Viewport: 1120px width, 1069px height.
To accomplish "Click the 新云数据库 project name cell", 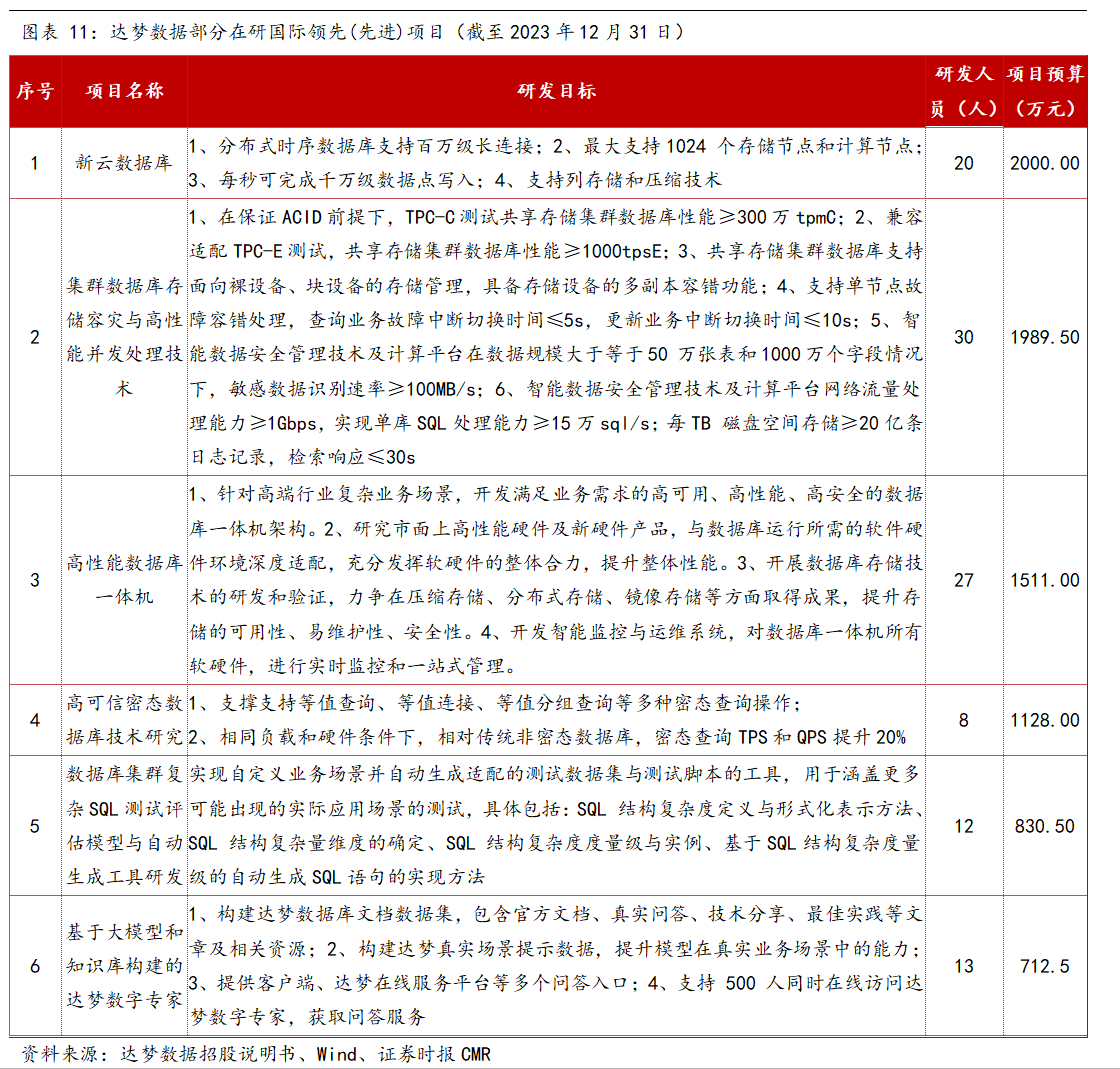I will click(124, 163).
